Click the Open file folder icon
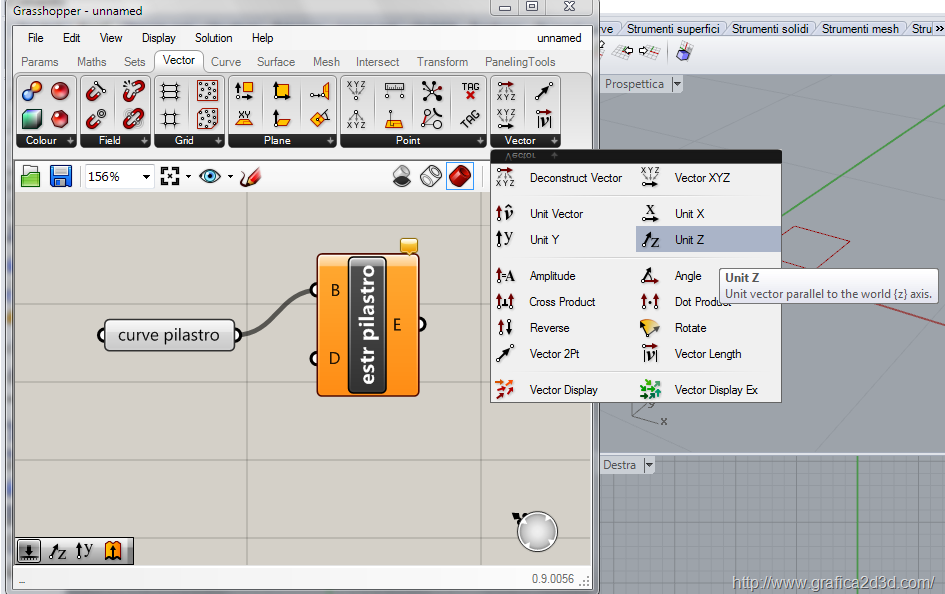 click(31, 177)
